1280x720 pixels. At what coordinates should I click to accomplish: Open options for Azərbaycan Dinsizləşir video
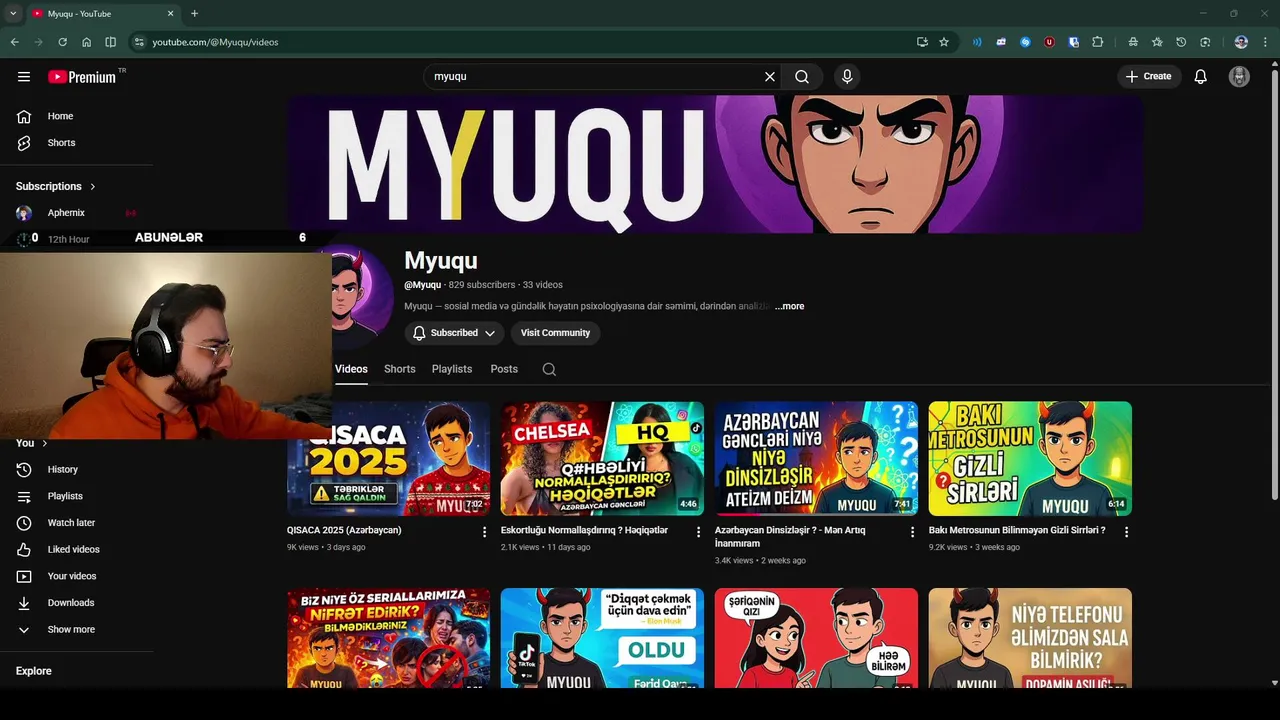click(x=912, y=532)
